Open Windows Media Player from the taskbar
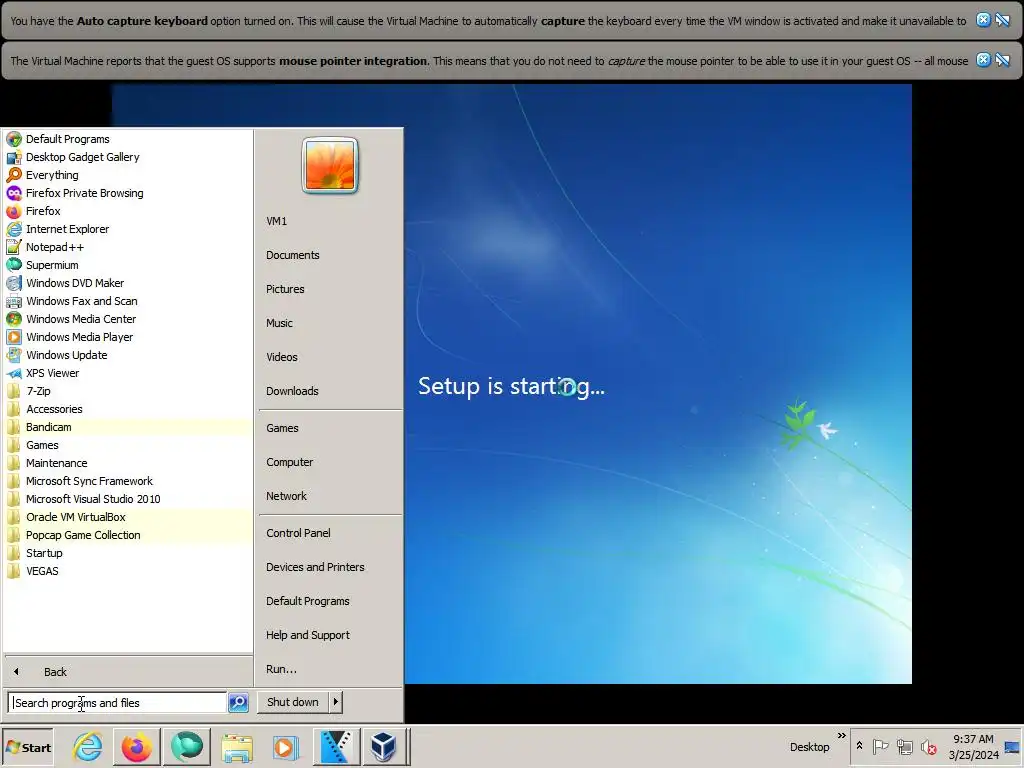The width and height of the screenshot is (1024, 768). 285,746
